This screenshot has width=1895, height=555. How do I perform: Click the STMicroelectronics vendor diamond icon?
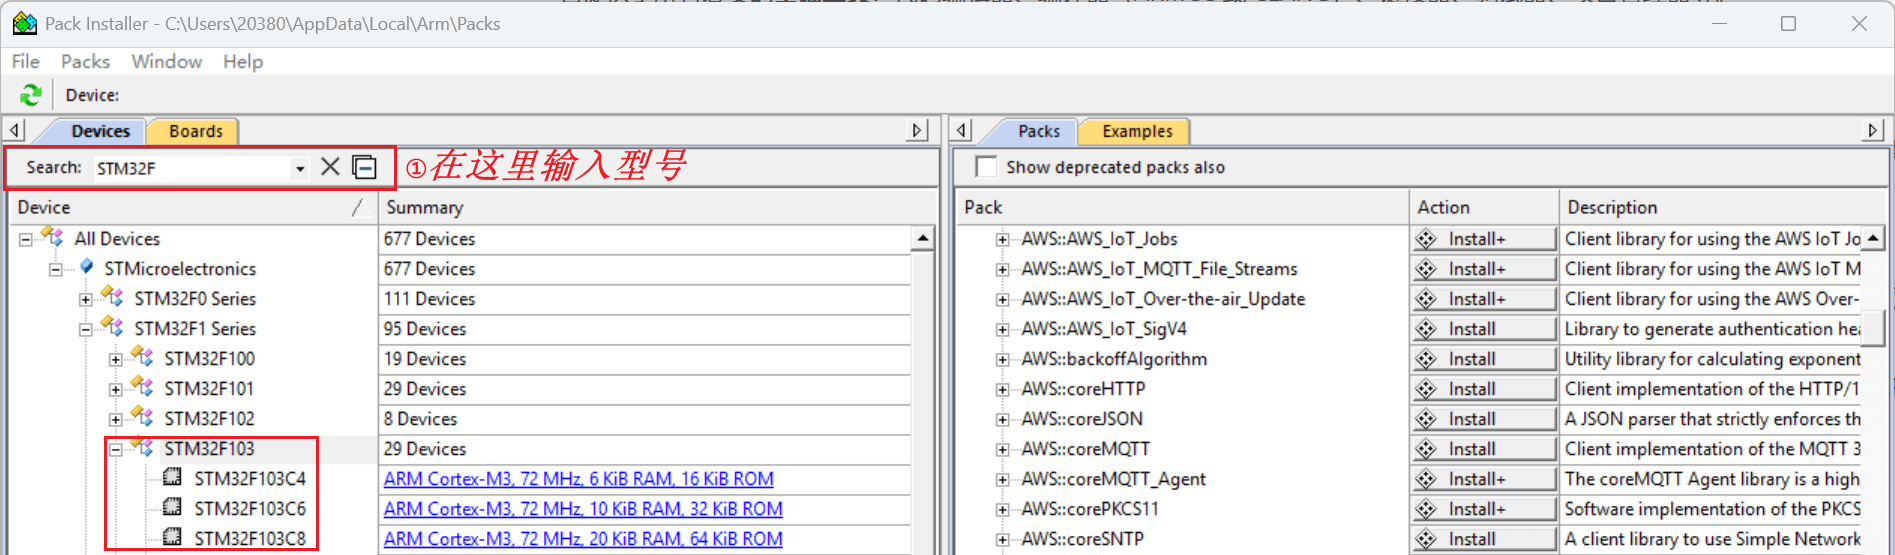point(87,267)
